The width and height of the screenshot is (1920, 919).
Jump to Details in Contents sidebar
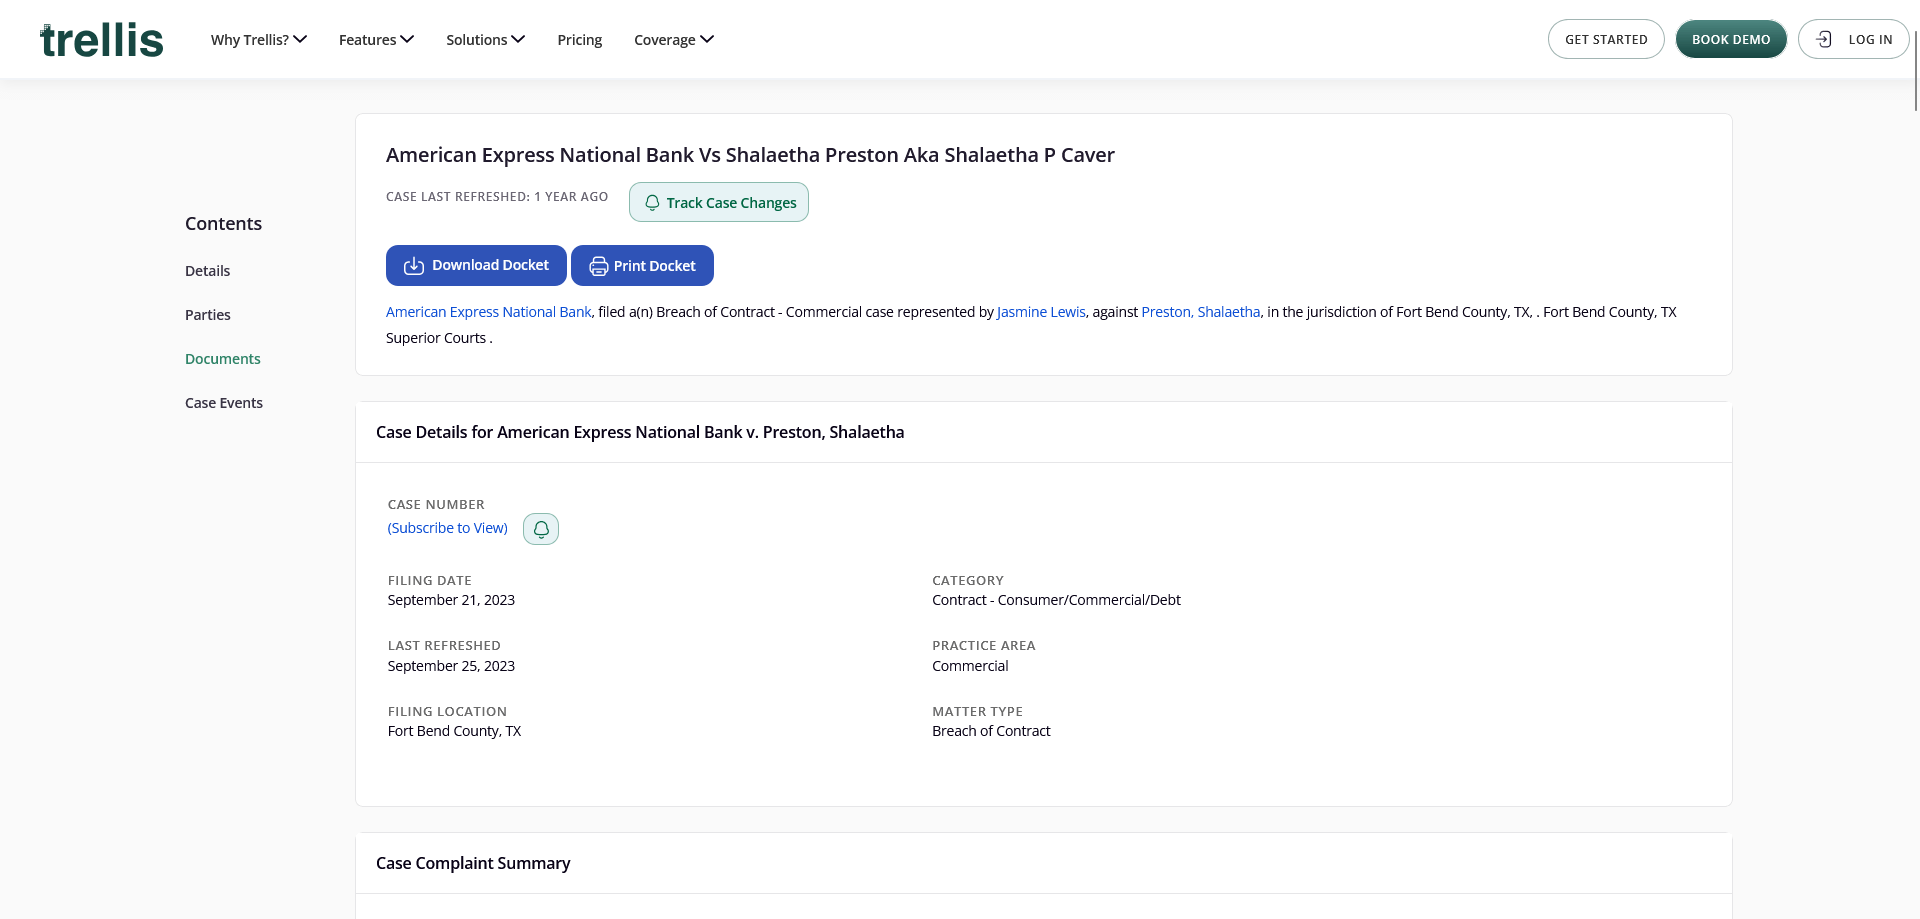click(x=207, y=271)
